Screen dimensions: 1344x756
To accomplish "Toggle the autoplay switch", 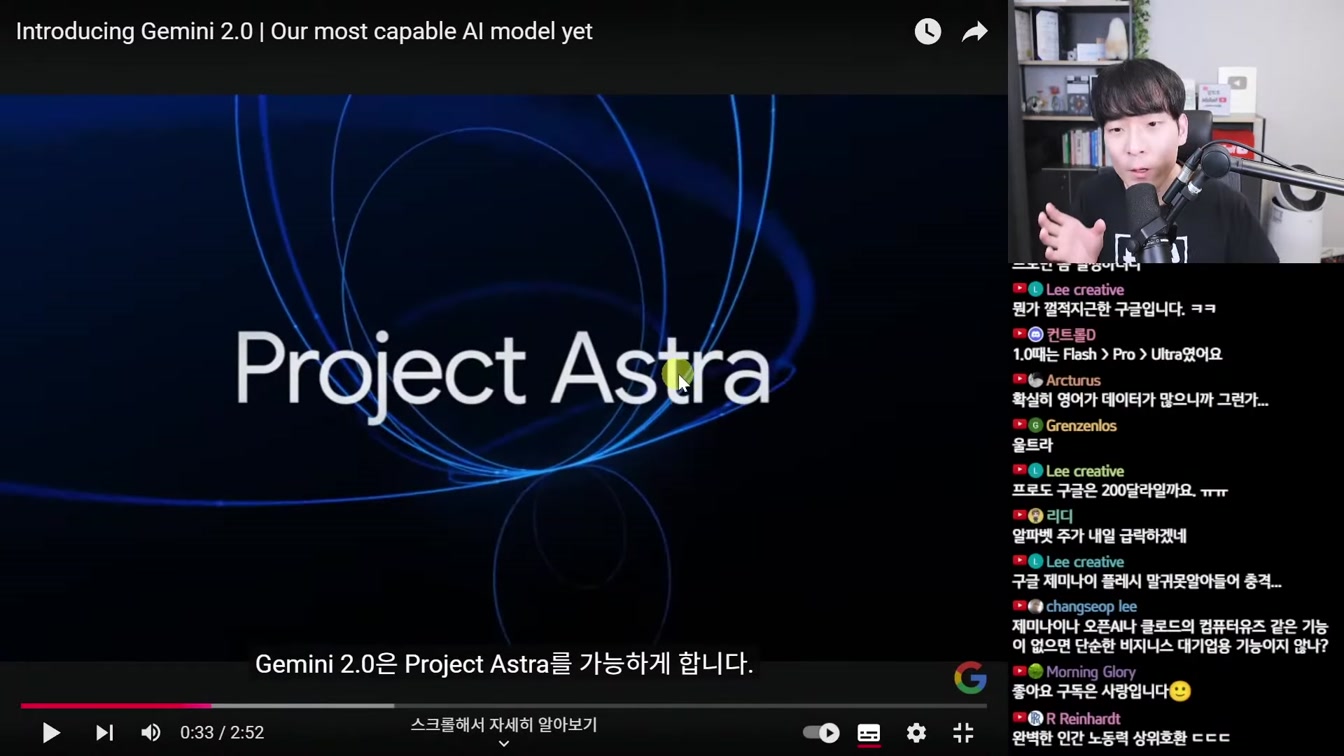I will pos(821,733).
